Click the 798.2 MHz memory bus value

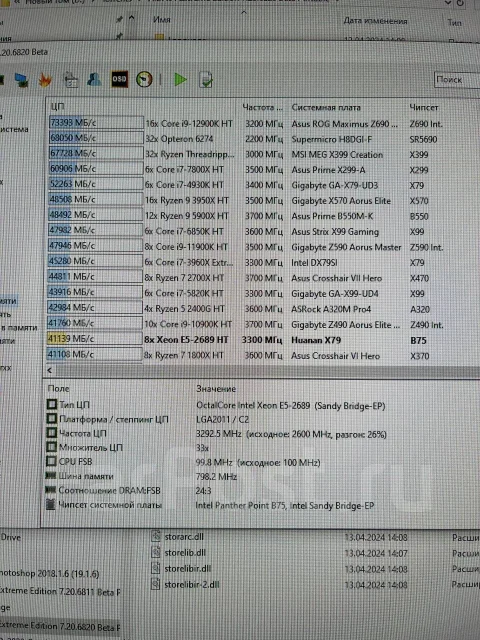216,477
